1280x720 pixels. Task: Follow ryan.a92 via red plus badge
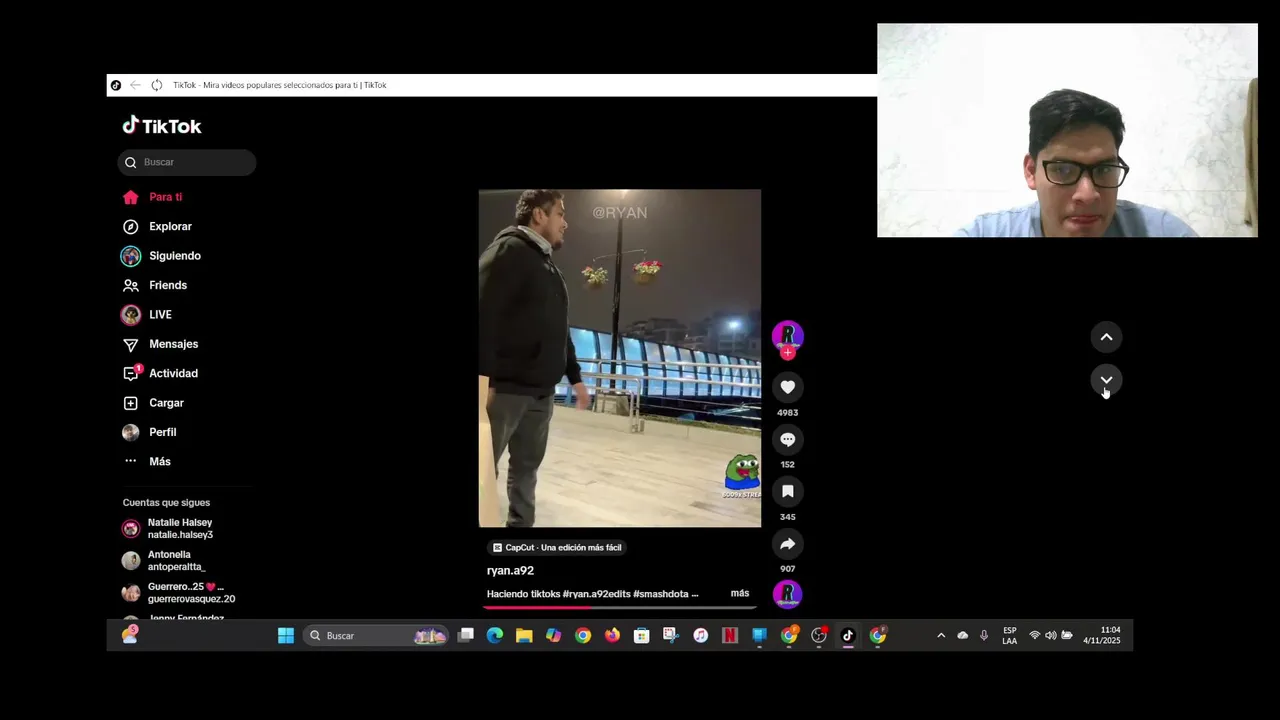click(788, 353)
